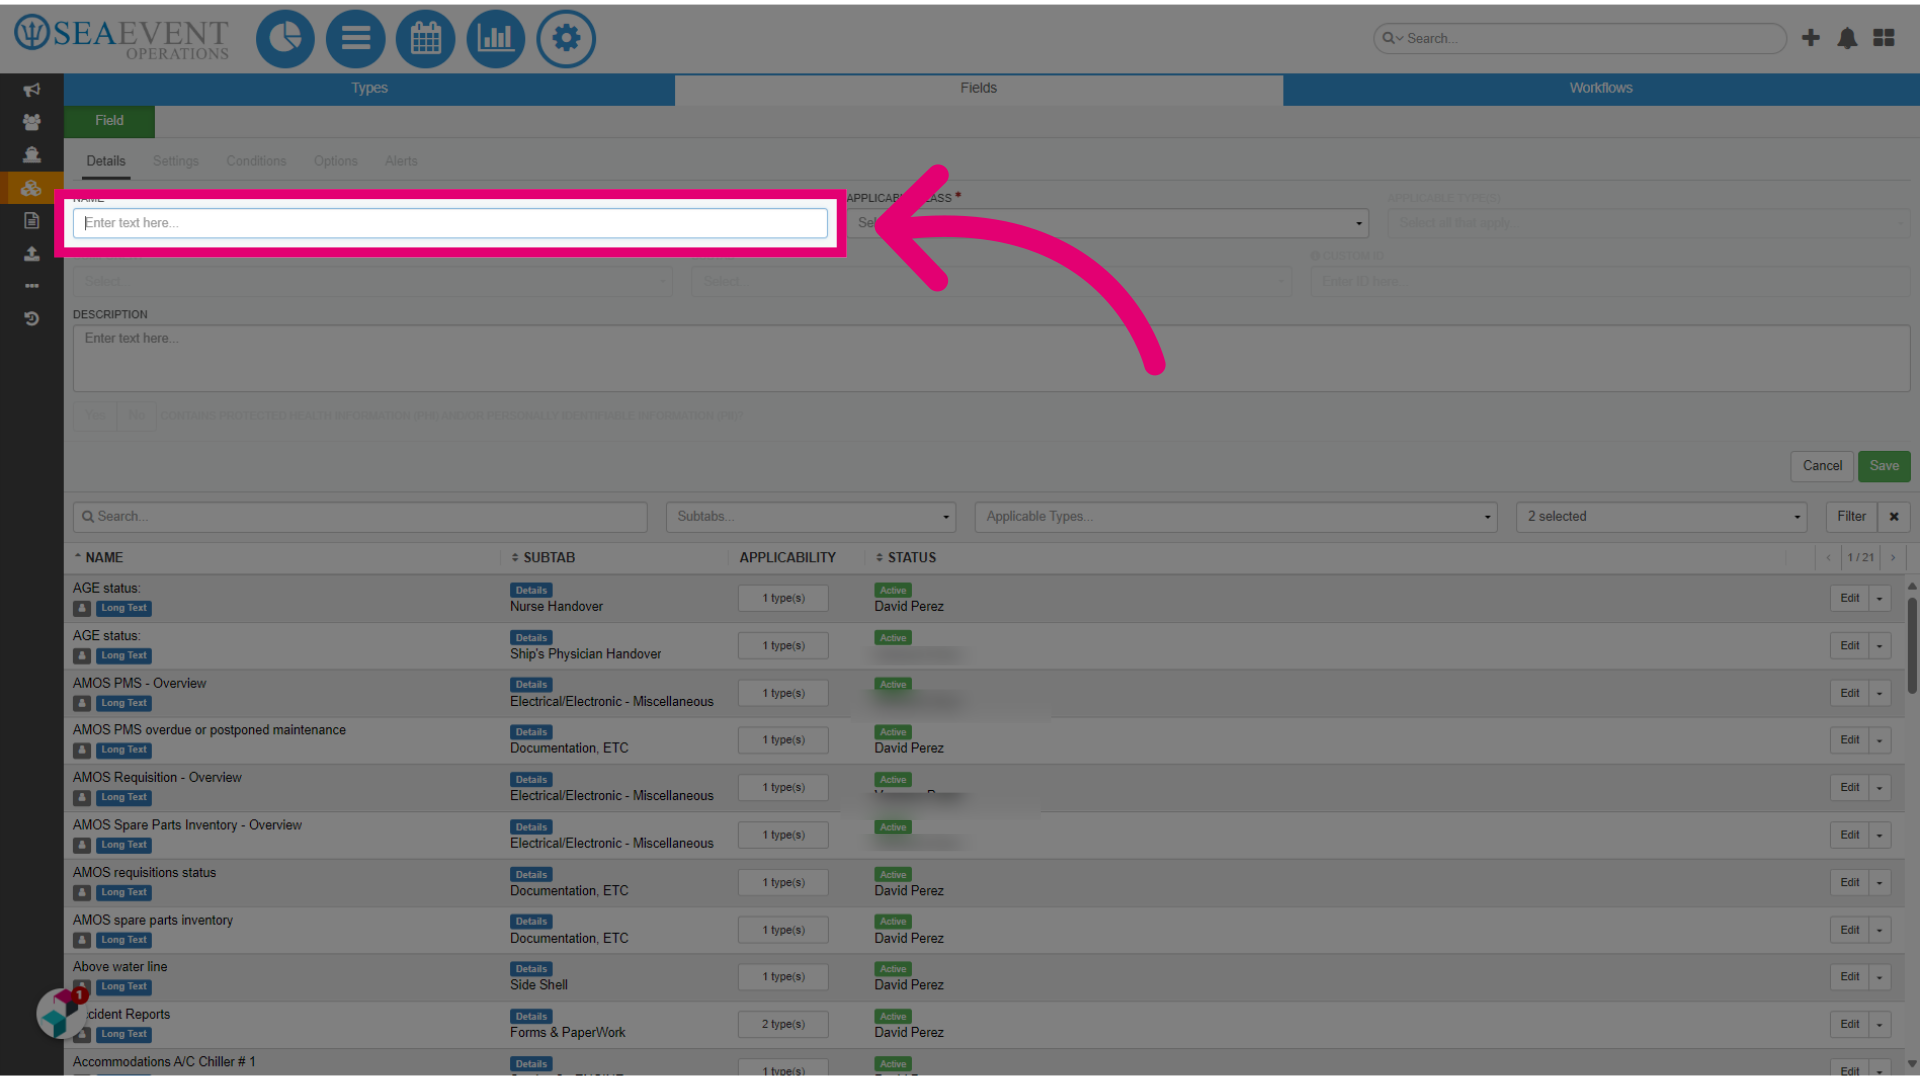
Task: Click the Name text input field
Action: click(x=450, y=224)
